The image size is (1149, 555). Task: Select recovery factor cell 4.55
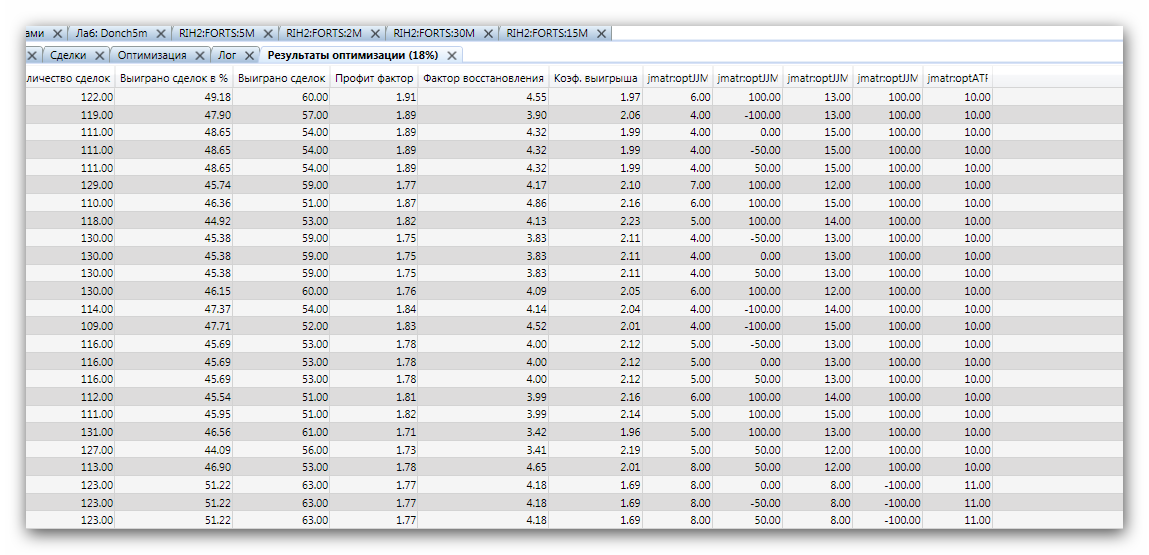click(484, 97)
